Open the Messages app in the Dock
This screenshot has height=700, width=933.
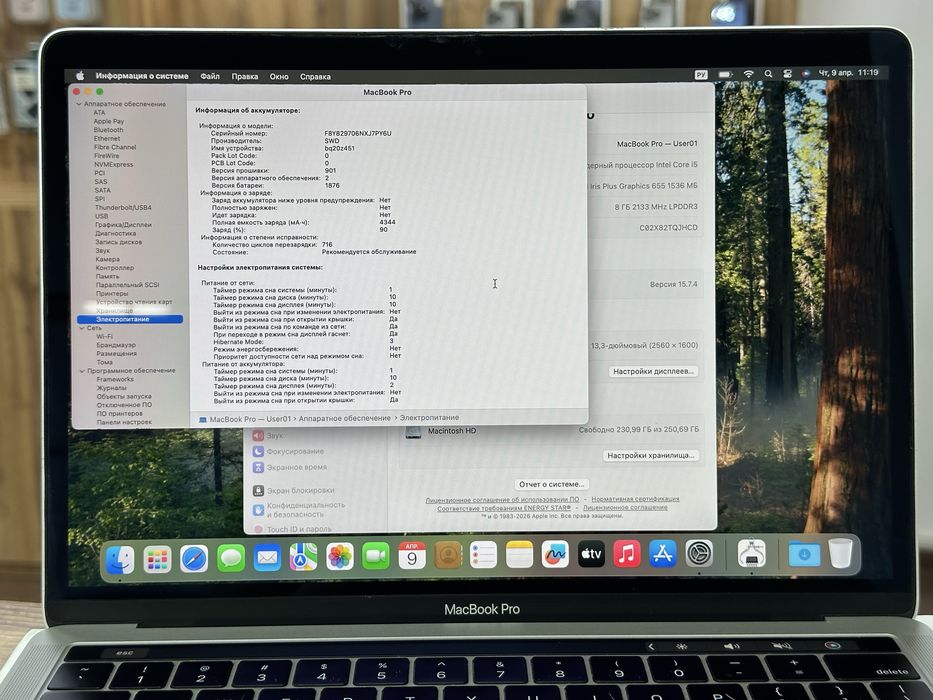click(x=231, y=558)
